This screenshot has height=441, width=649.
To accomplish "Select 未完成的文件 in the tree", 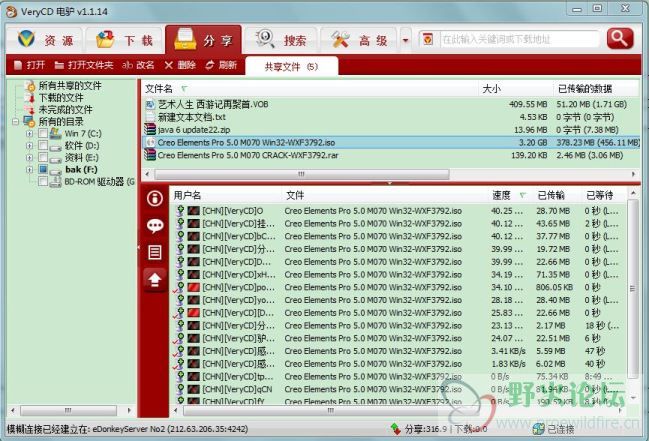I will click(x=65, y=110).
